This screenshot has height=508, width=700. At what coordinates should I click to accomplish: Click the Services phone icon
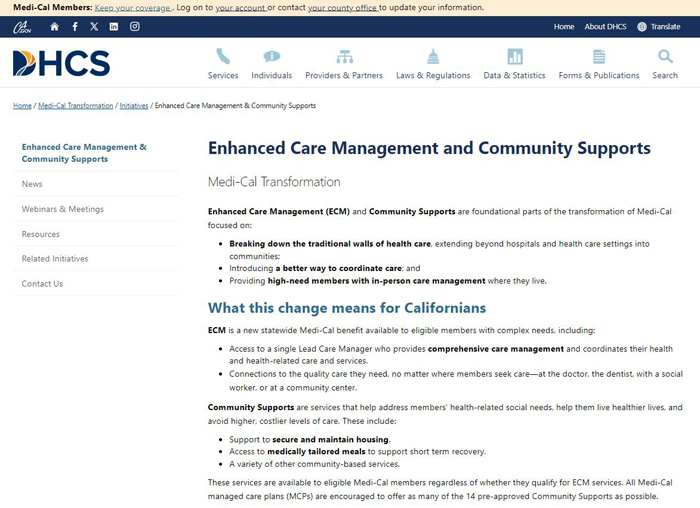coord(223,57)
